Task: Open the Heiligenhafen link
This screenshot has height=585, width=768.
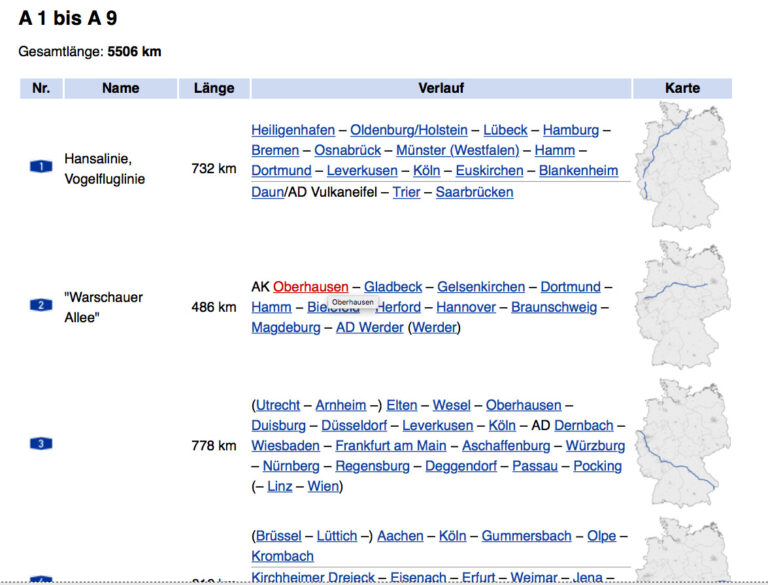Action: [x=292, y=130]
